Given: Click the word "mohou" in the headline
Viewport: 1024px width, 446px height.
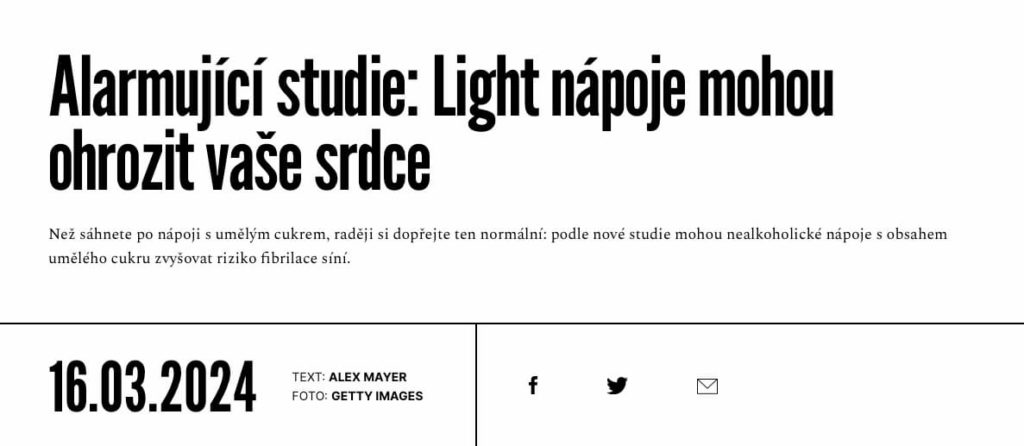Looking at the screenshot, I should tap(766, 91).
